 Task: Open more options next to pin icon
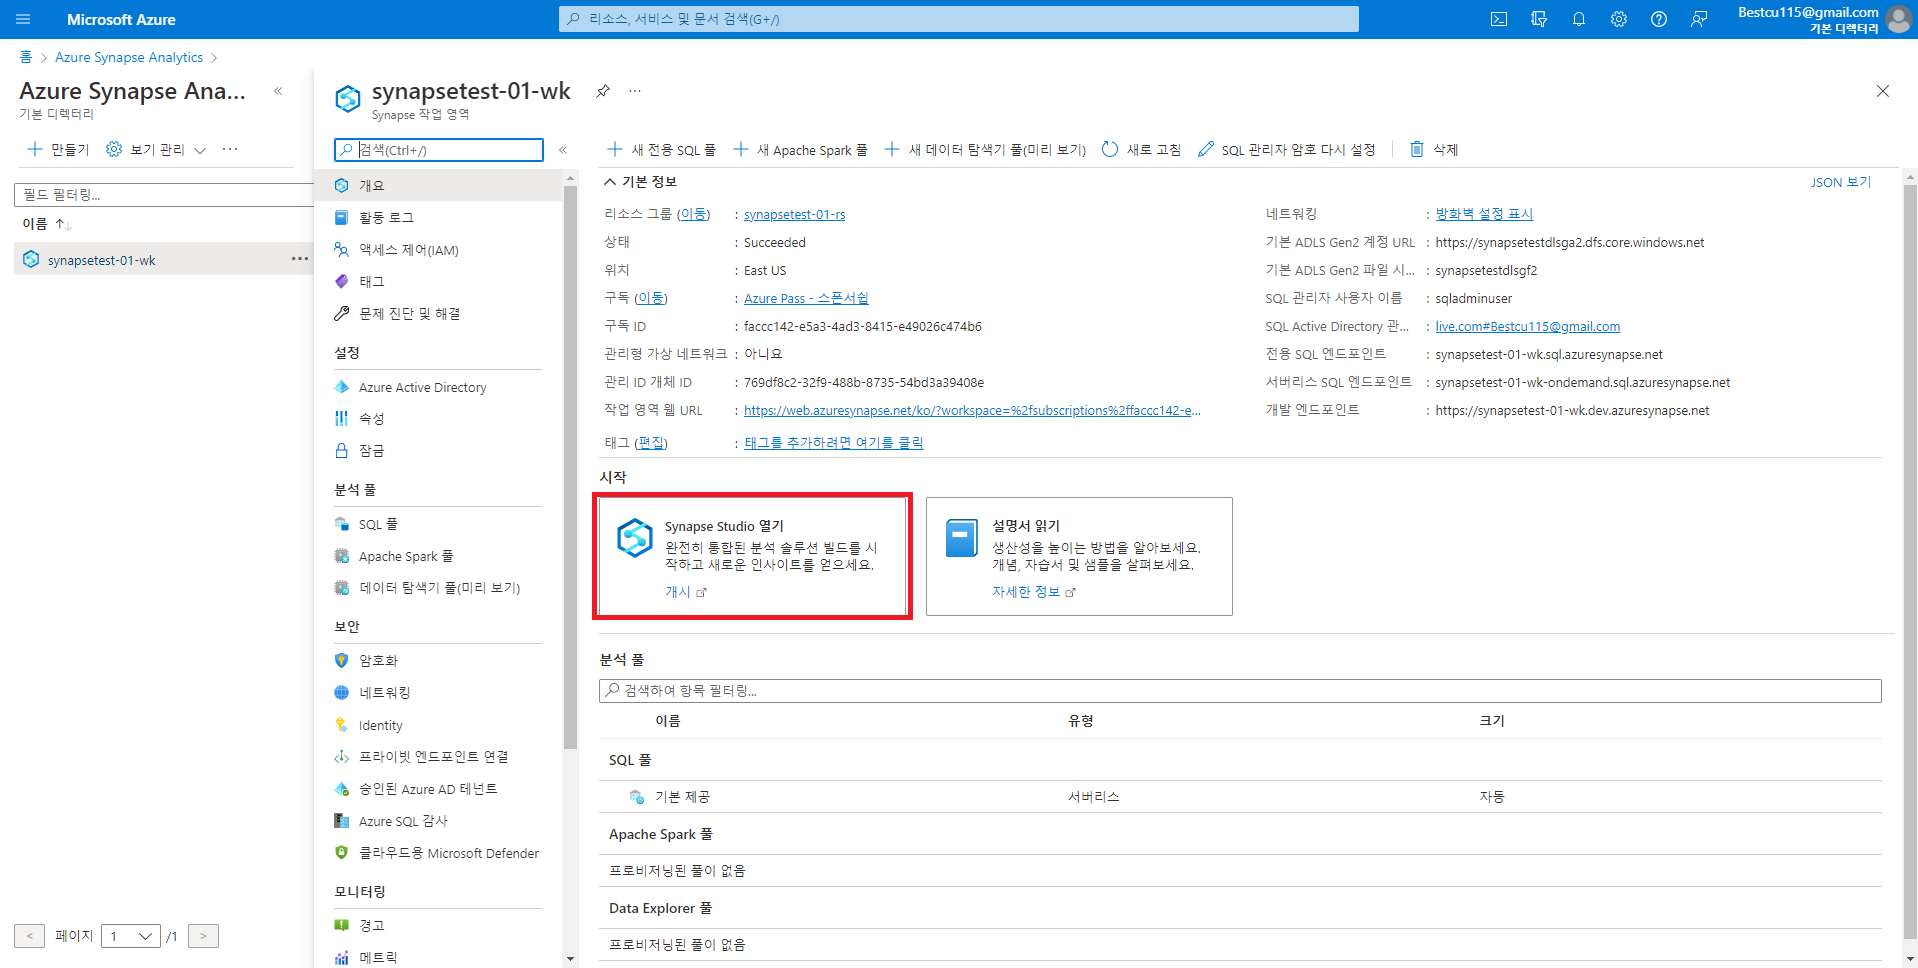(x=635, y=91)
